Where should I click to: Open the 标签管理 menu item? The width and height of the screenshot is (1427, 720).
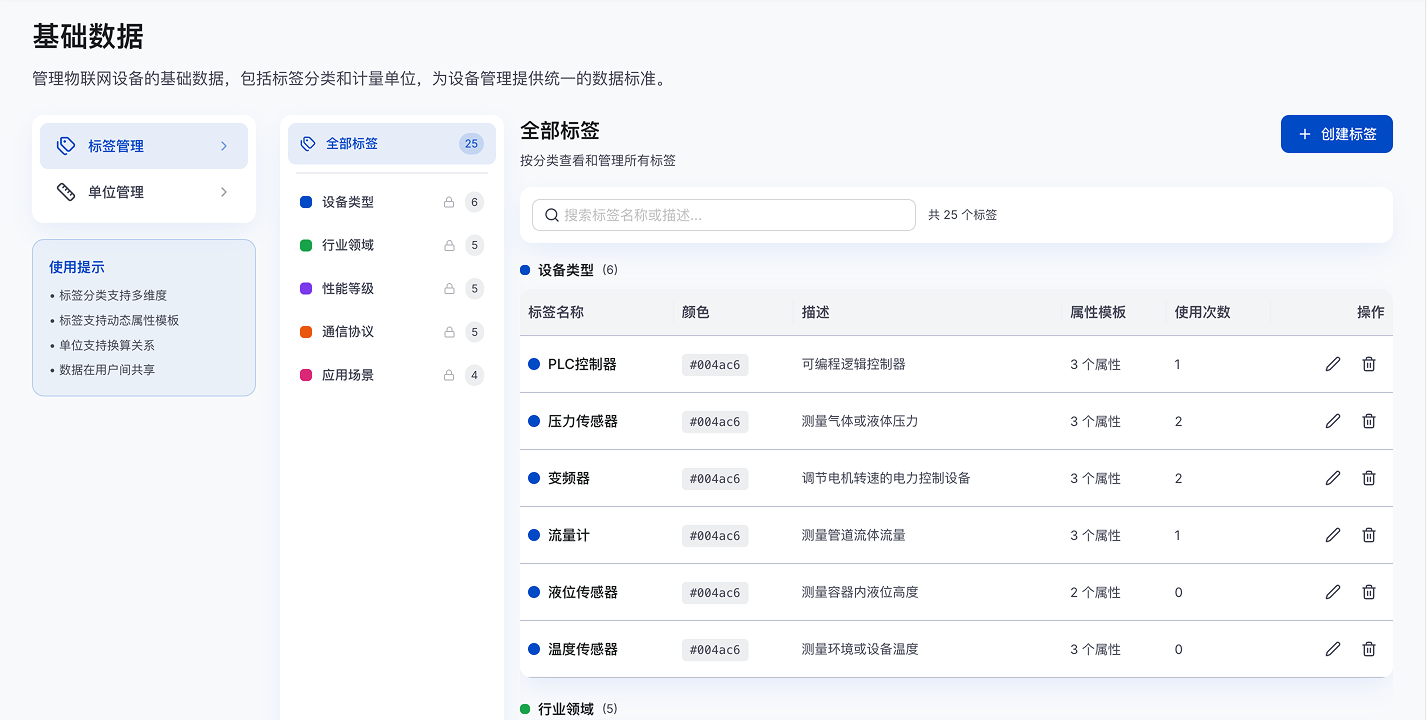(144, 146)
